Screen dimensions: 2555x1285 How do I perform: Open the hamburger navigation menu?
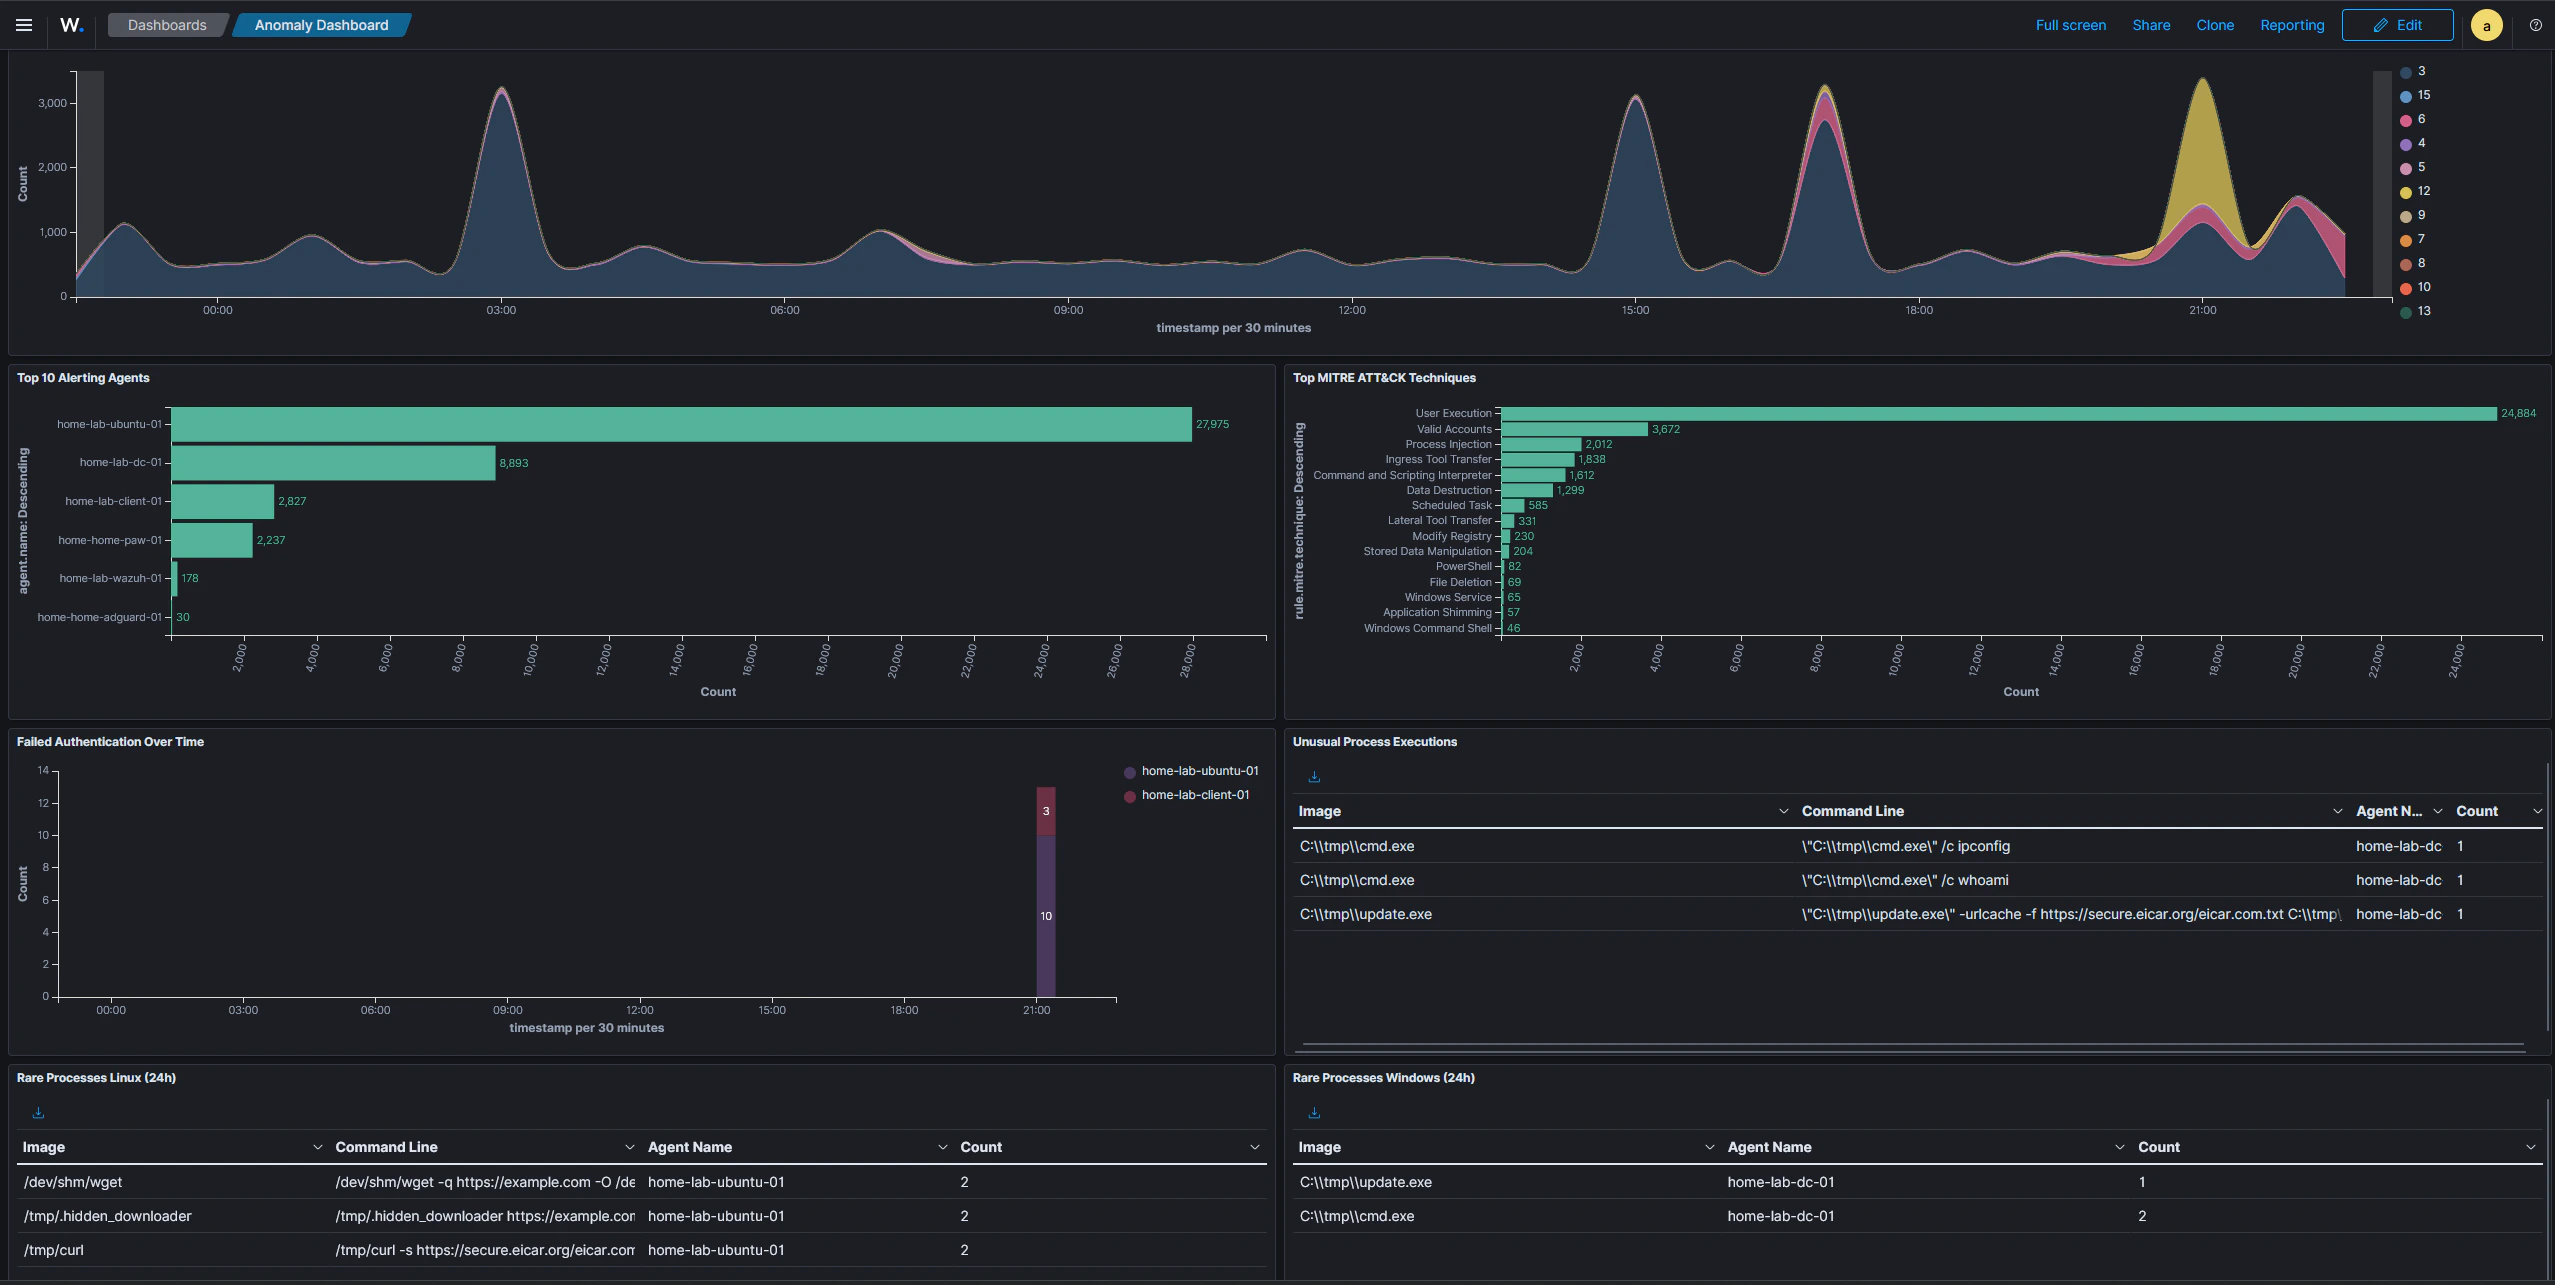click(23, 25)
